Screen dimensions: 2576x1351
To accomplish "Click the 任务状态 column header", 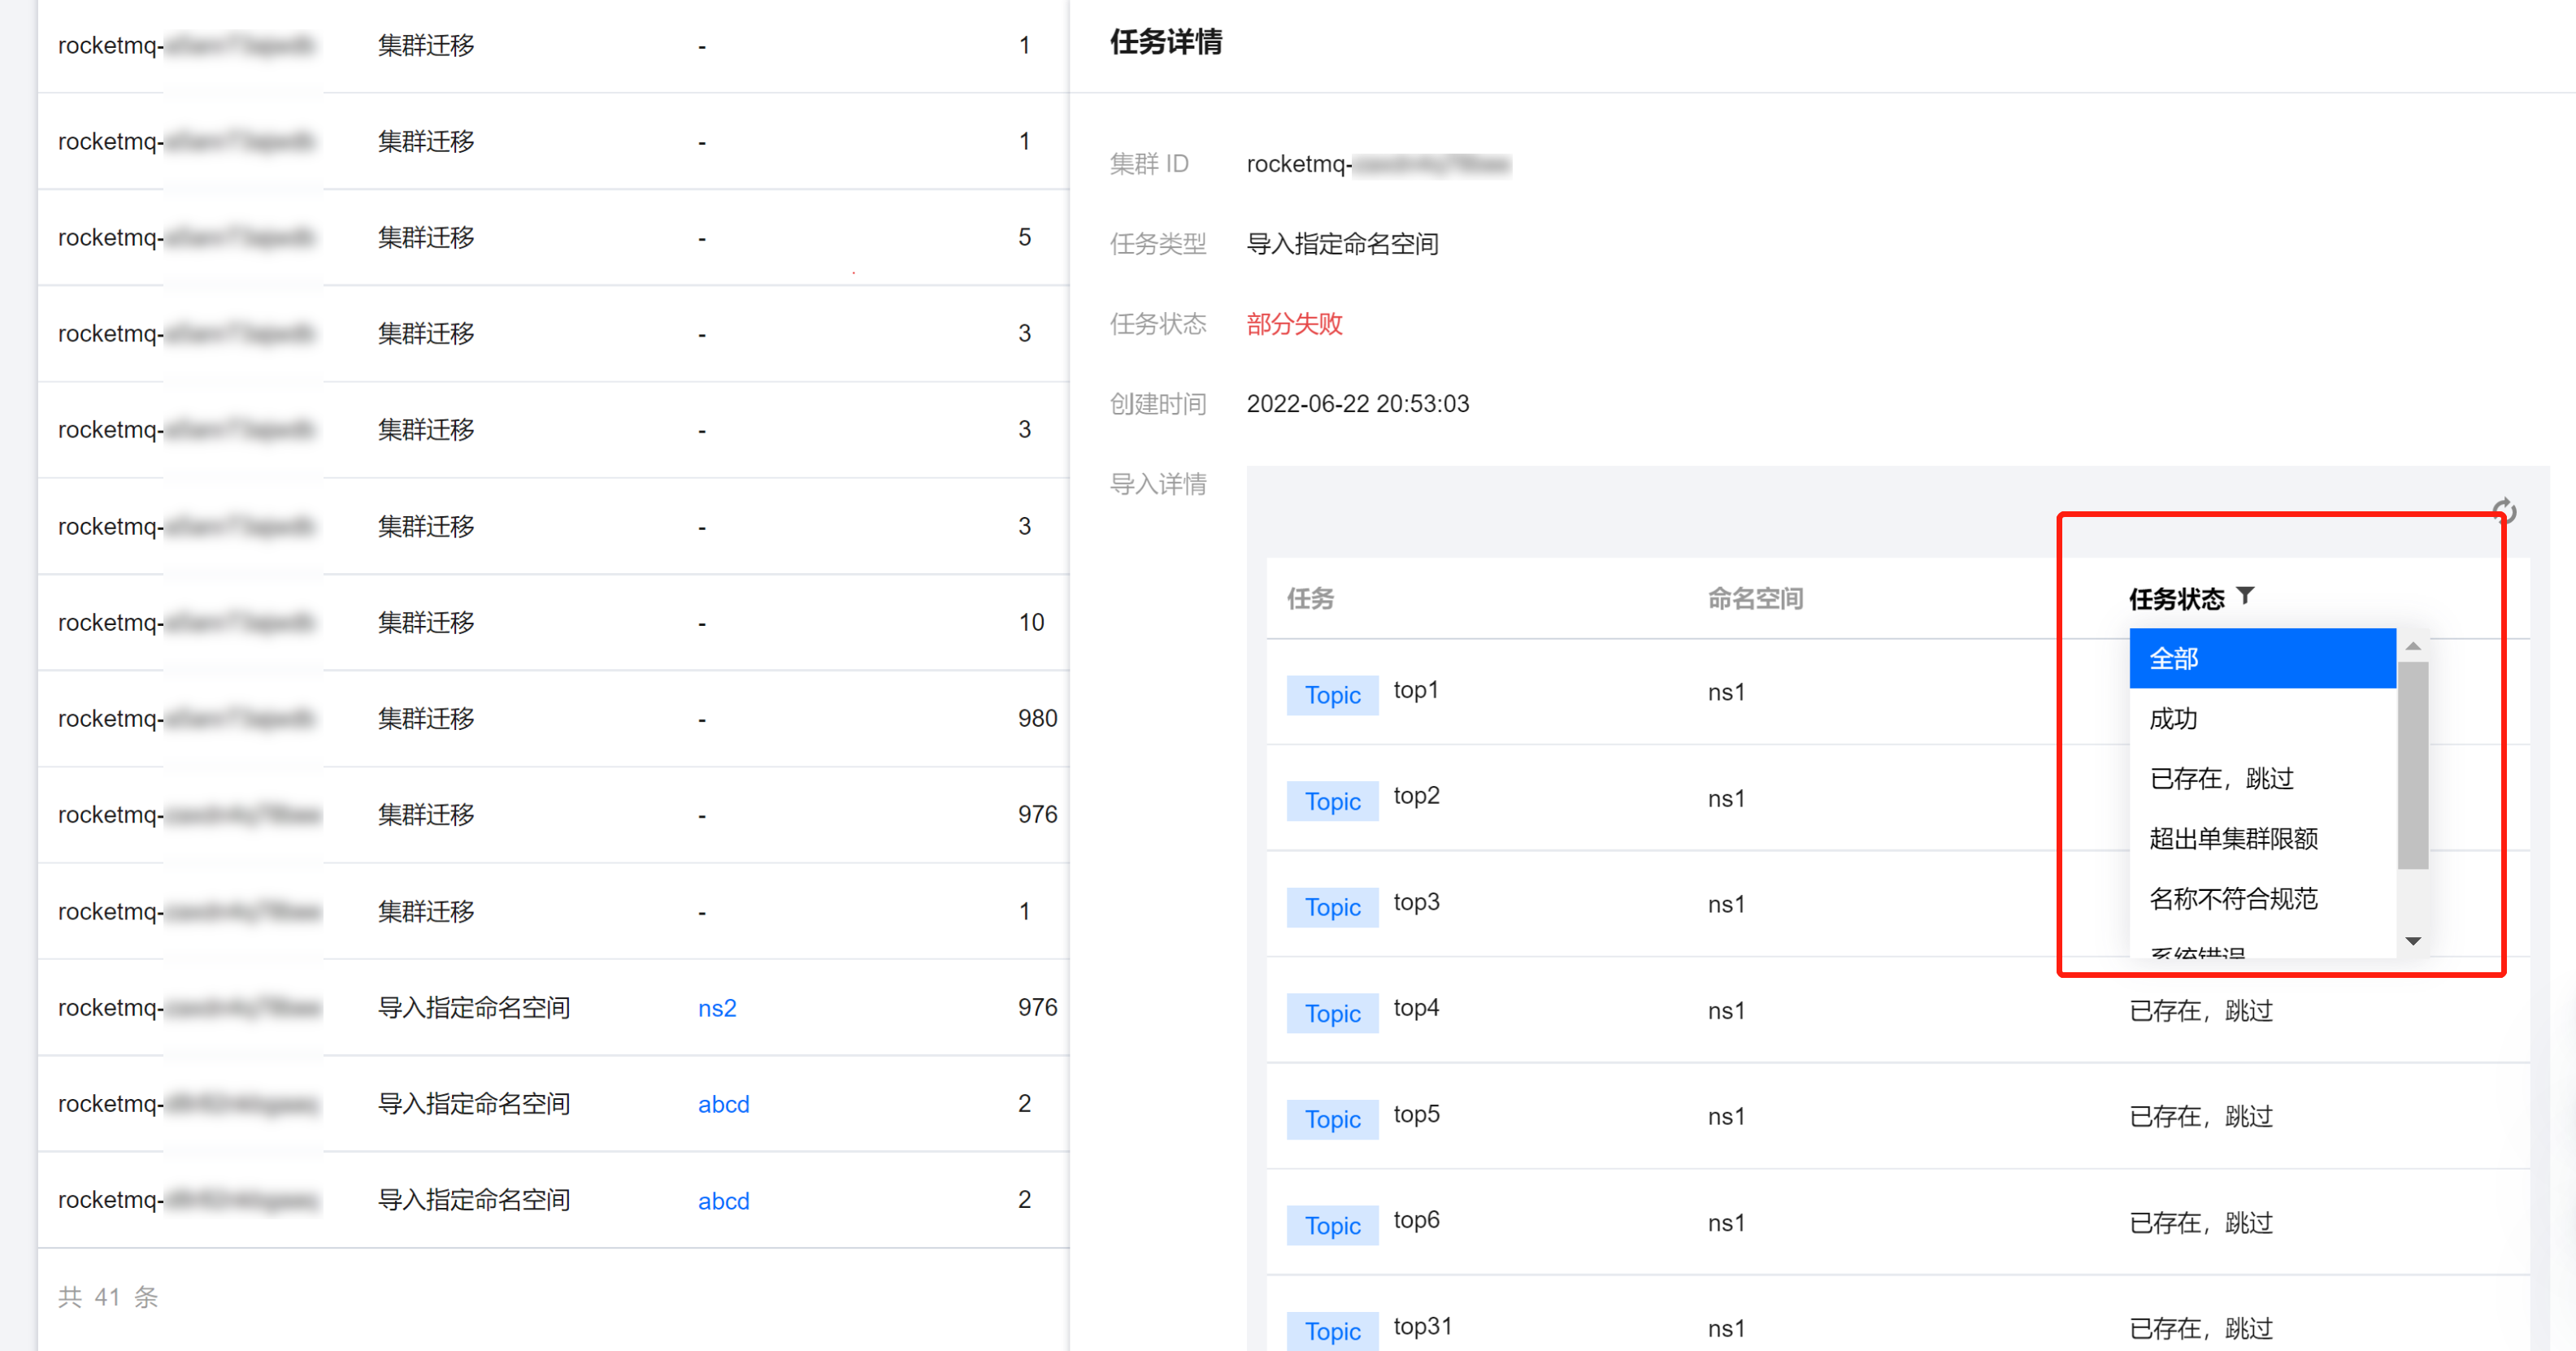I will (2176, 598).
